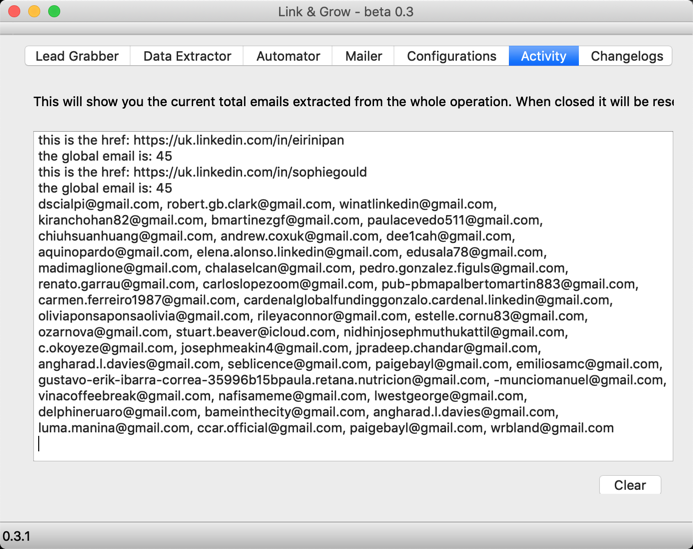Click the emails extracted description text
This screenshot has width=693, height=549.
pos(353,102)
